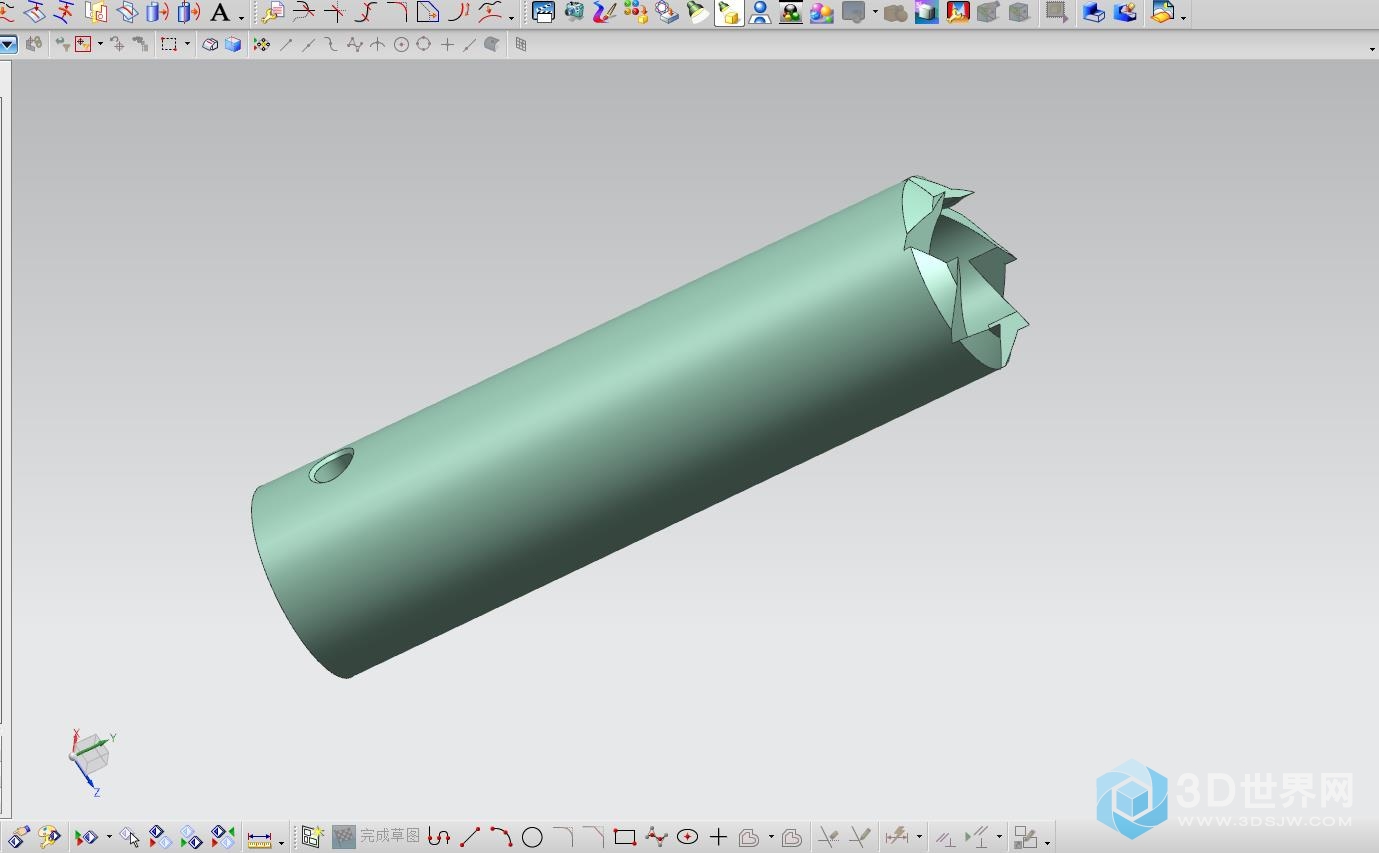Select the sketch Line tool
The image size is (1379, 853).
pos(470,837)
